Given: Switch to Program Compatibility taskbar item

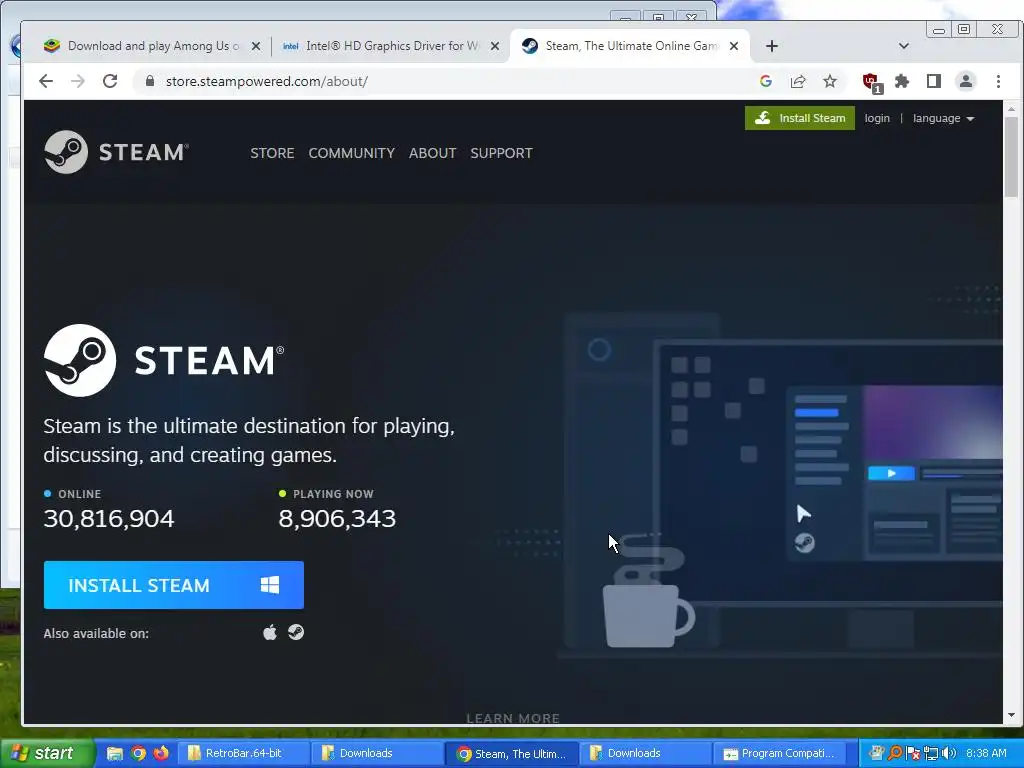Looking at the screenshot, I should (x=780, y=753).
